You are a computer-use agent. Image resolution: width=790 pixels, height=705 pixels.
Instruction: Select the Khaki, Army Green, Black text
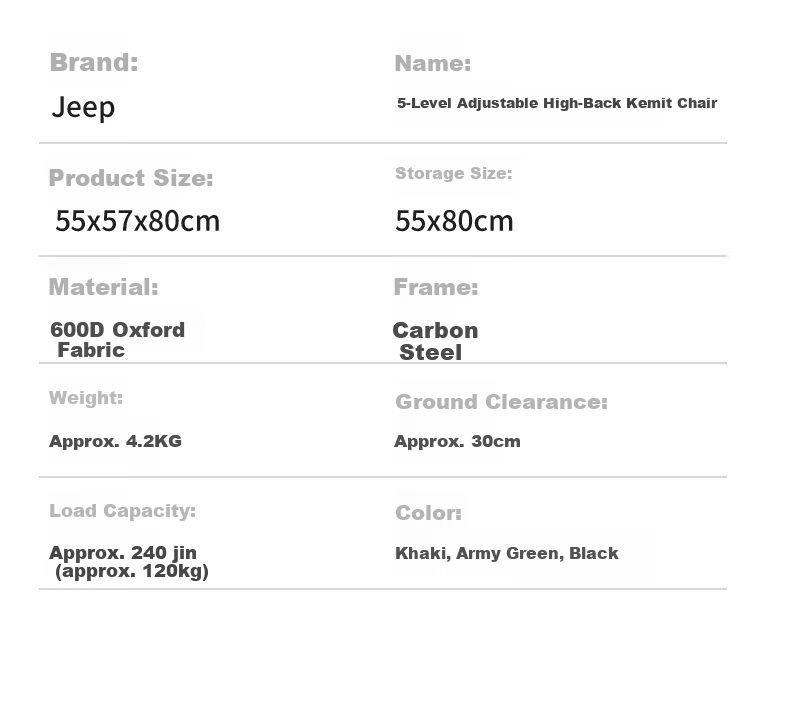coord(506,553)
